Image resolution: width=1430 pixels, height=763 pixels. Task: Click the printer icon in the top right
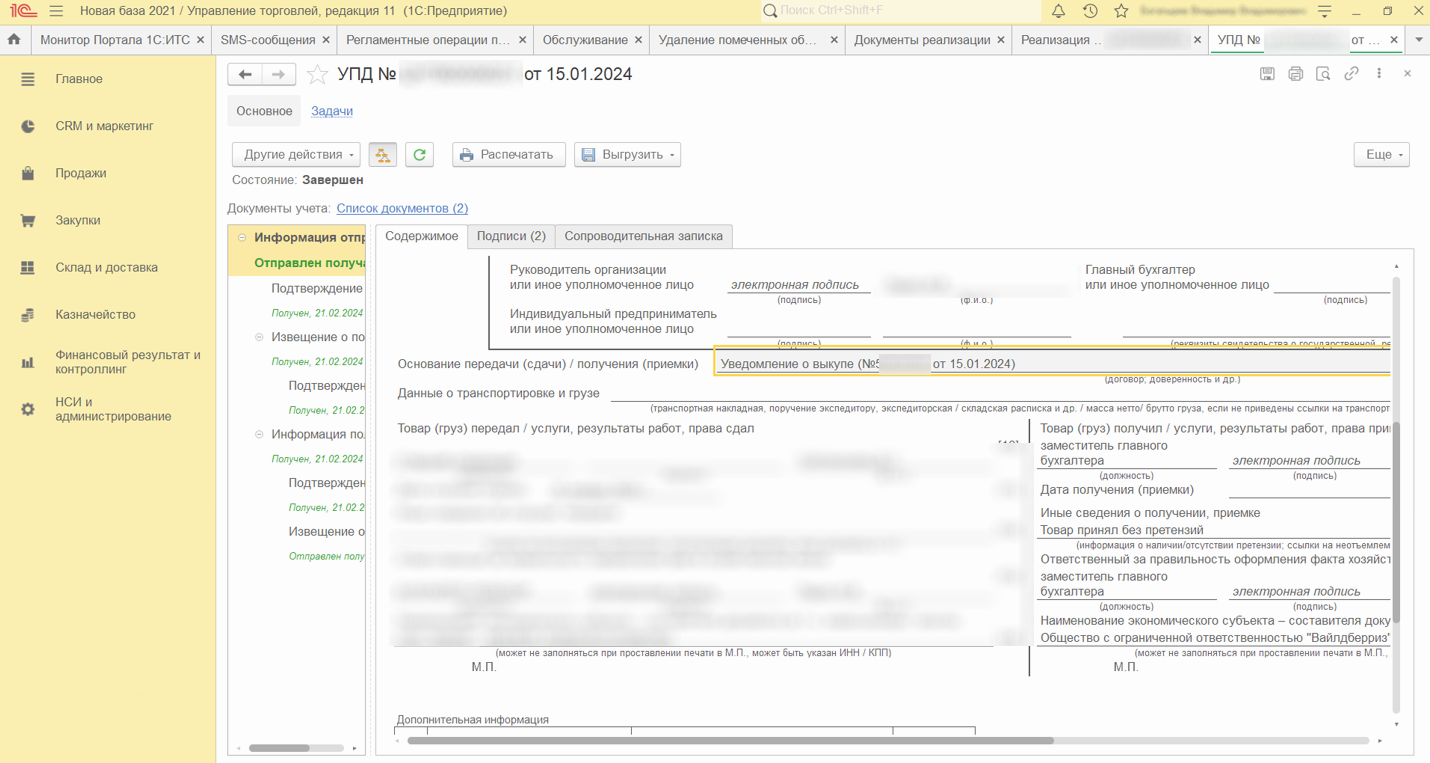pos(1295,74)
